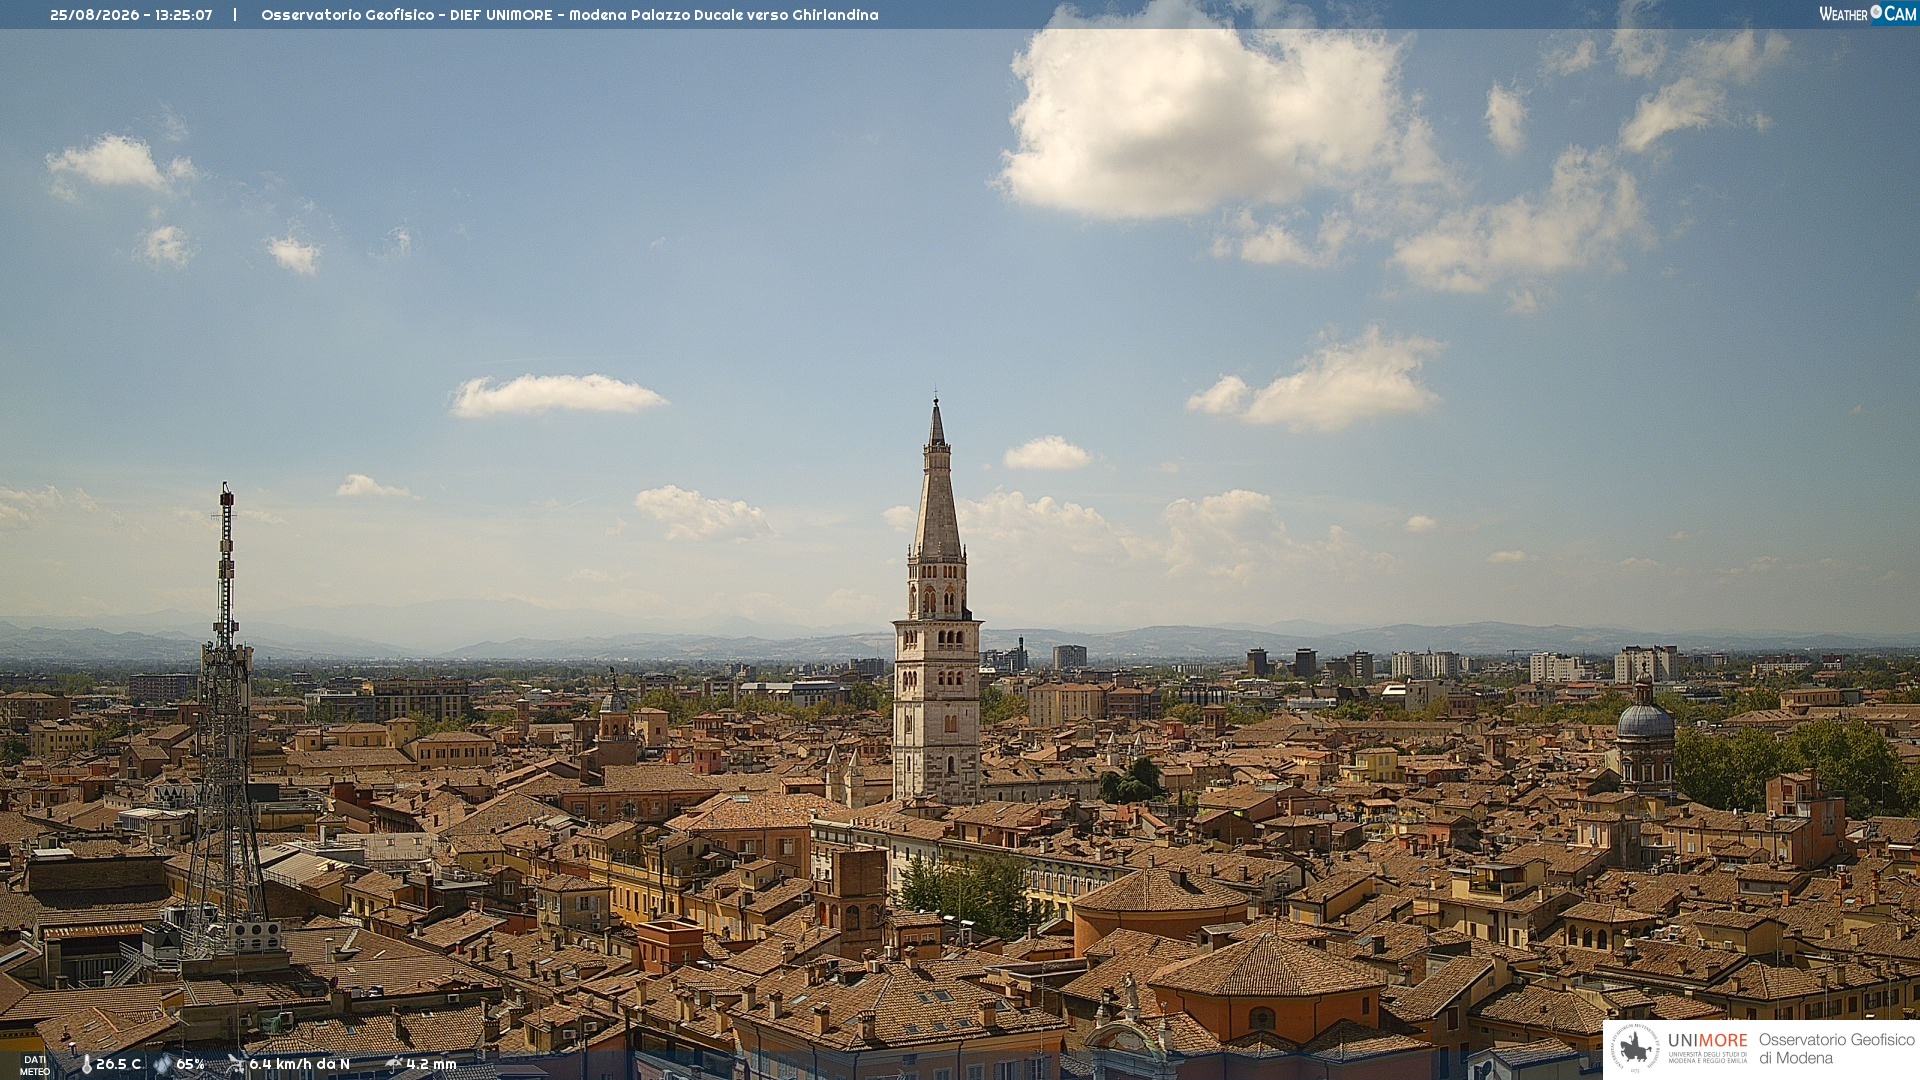Click the 26.5 C temperature reading
The height and width of the screenshot is (1080, 1920).
118,1065
